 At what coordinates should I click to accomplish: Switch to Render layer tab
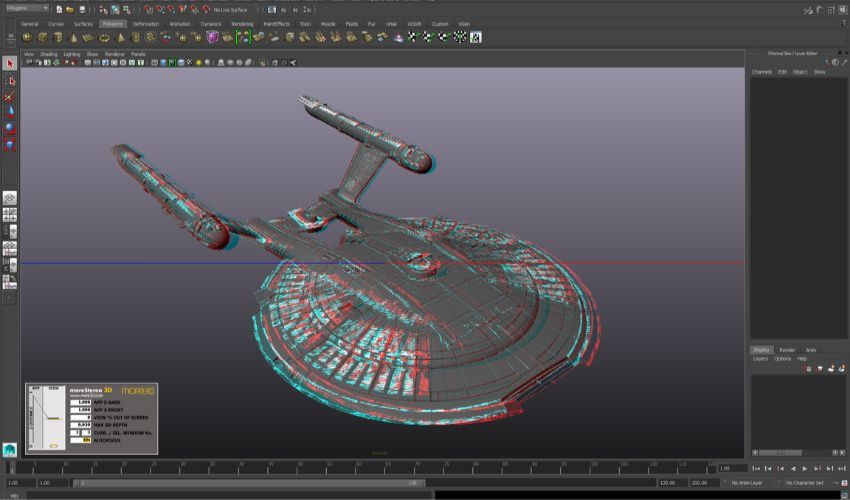tap(787, 350)
